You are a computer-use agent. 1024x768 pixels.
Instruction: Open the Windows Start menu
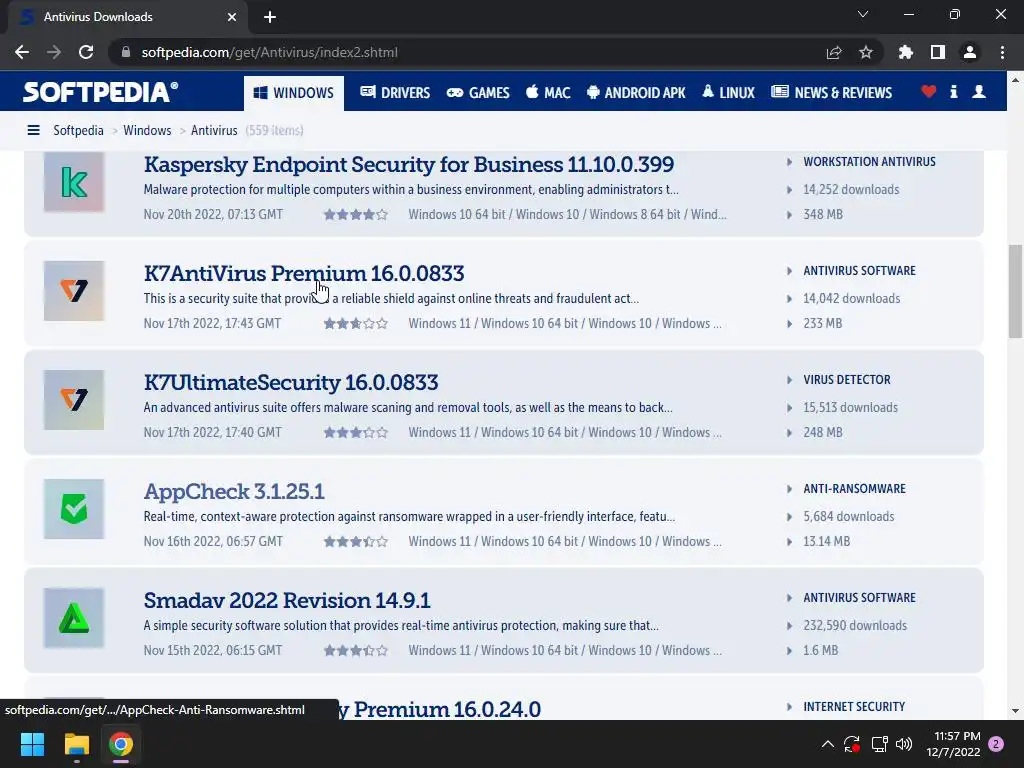click(32, 744)
